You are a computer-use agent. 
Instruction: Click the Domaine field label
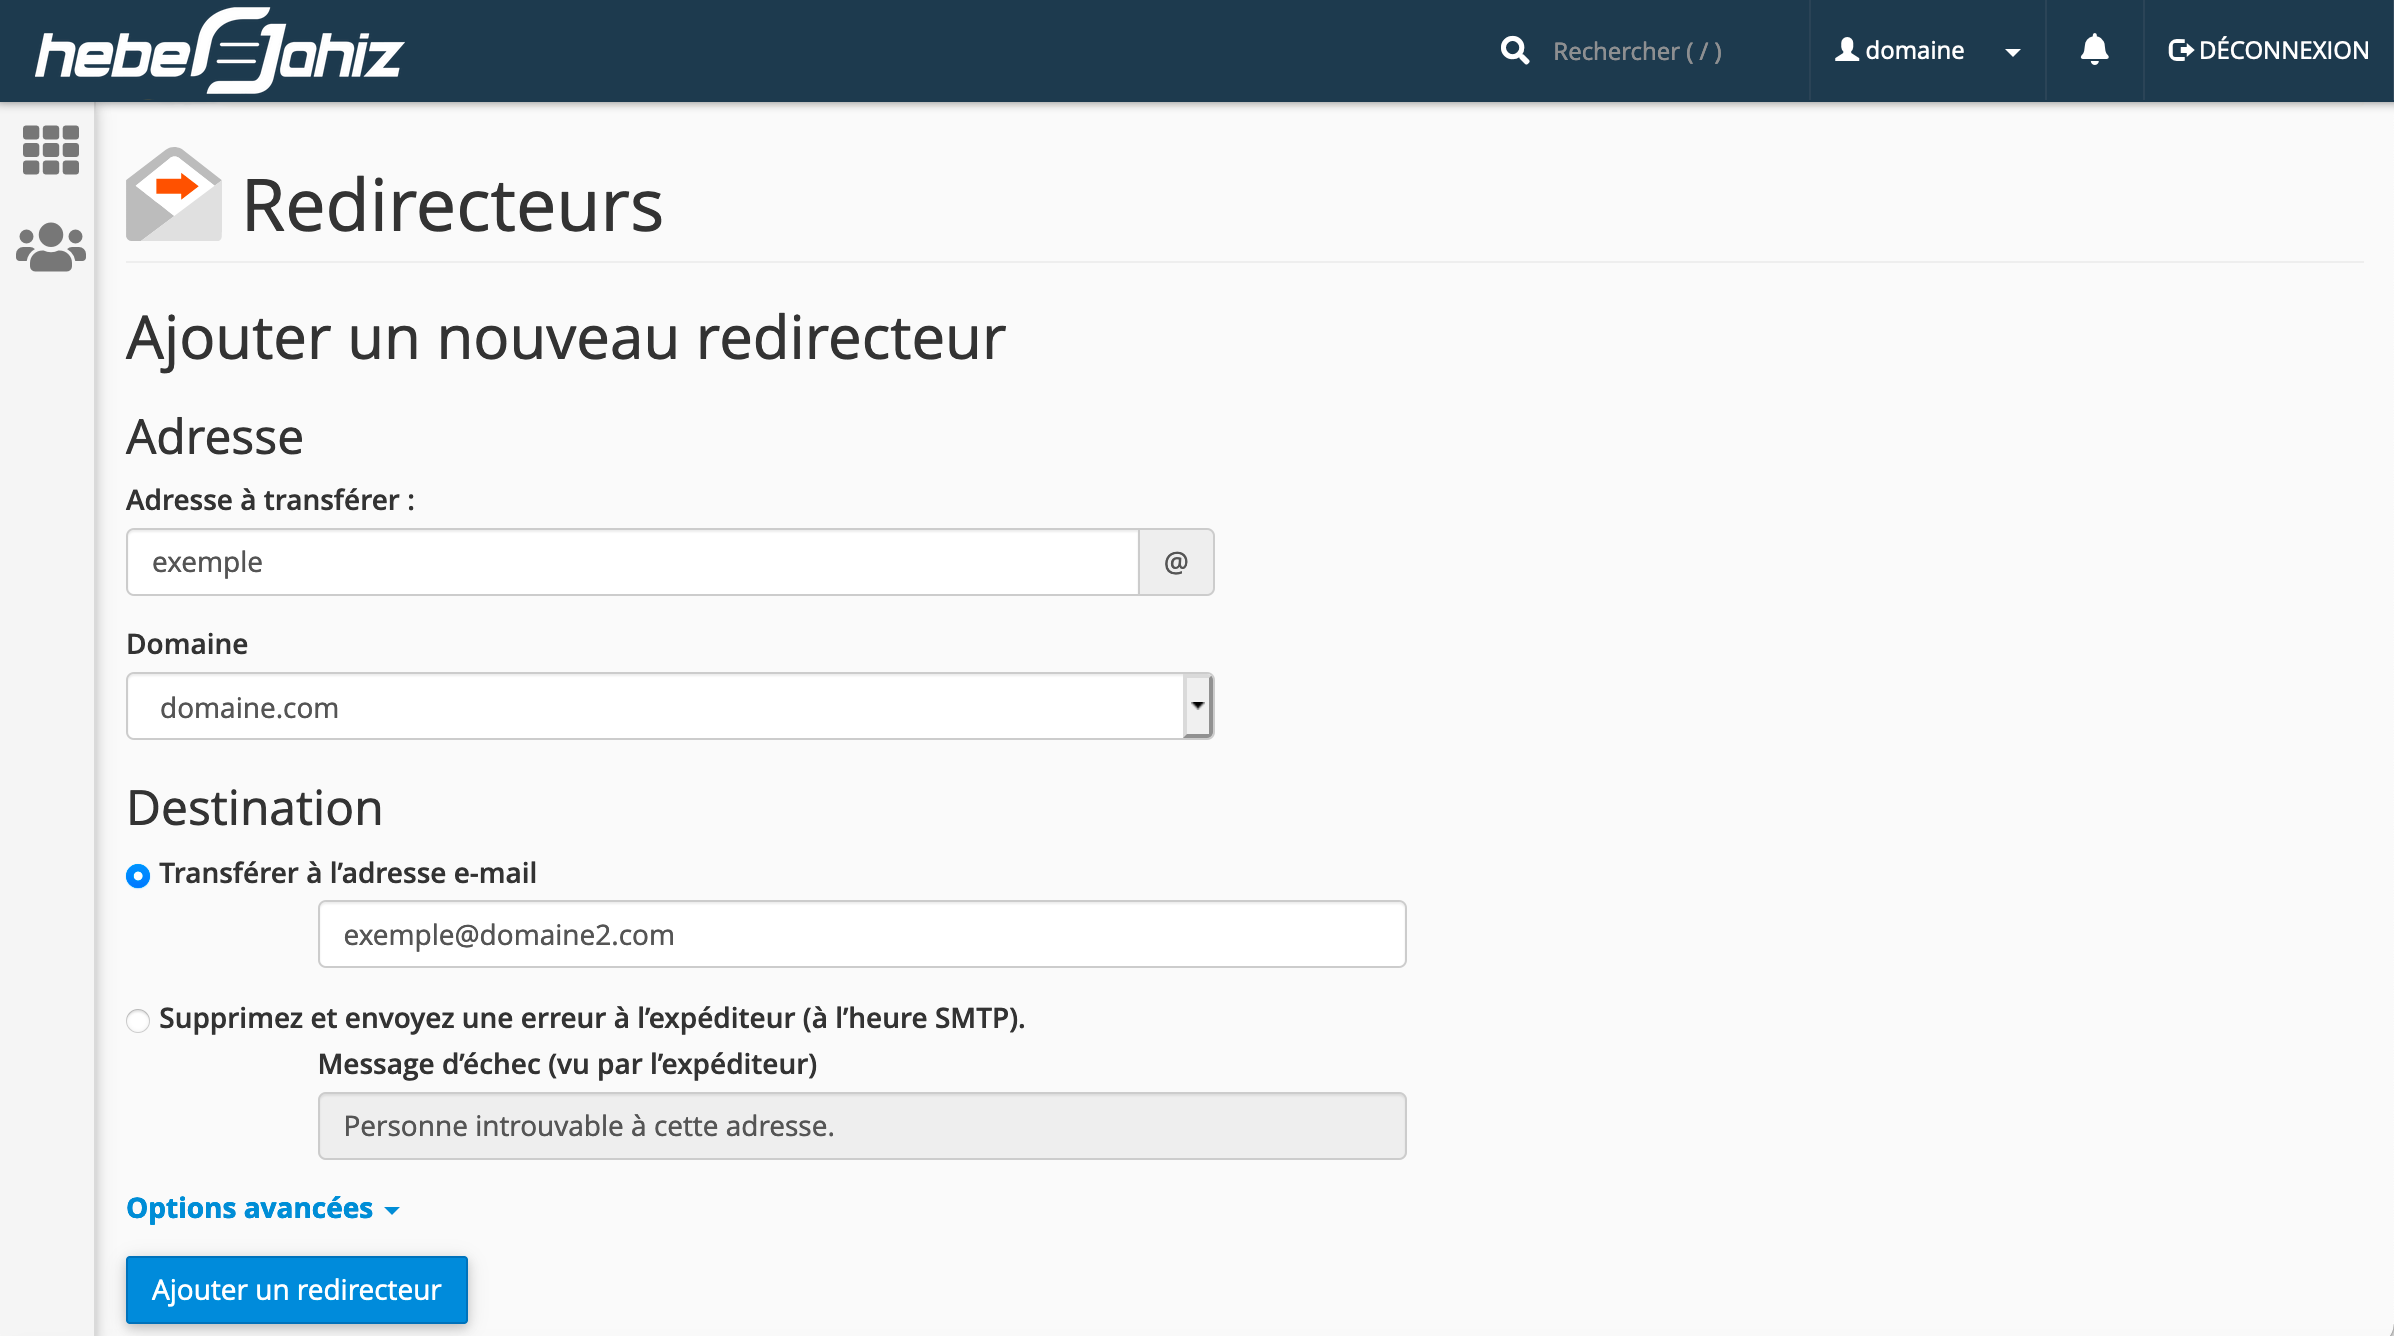click(187, 644)
